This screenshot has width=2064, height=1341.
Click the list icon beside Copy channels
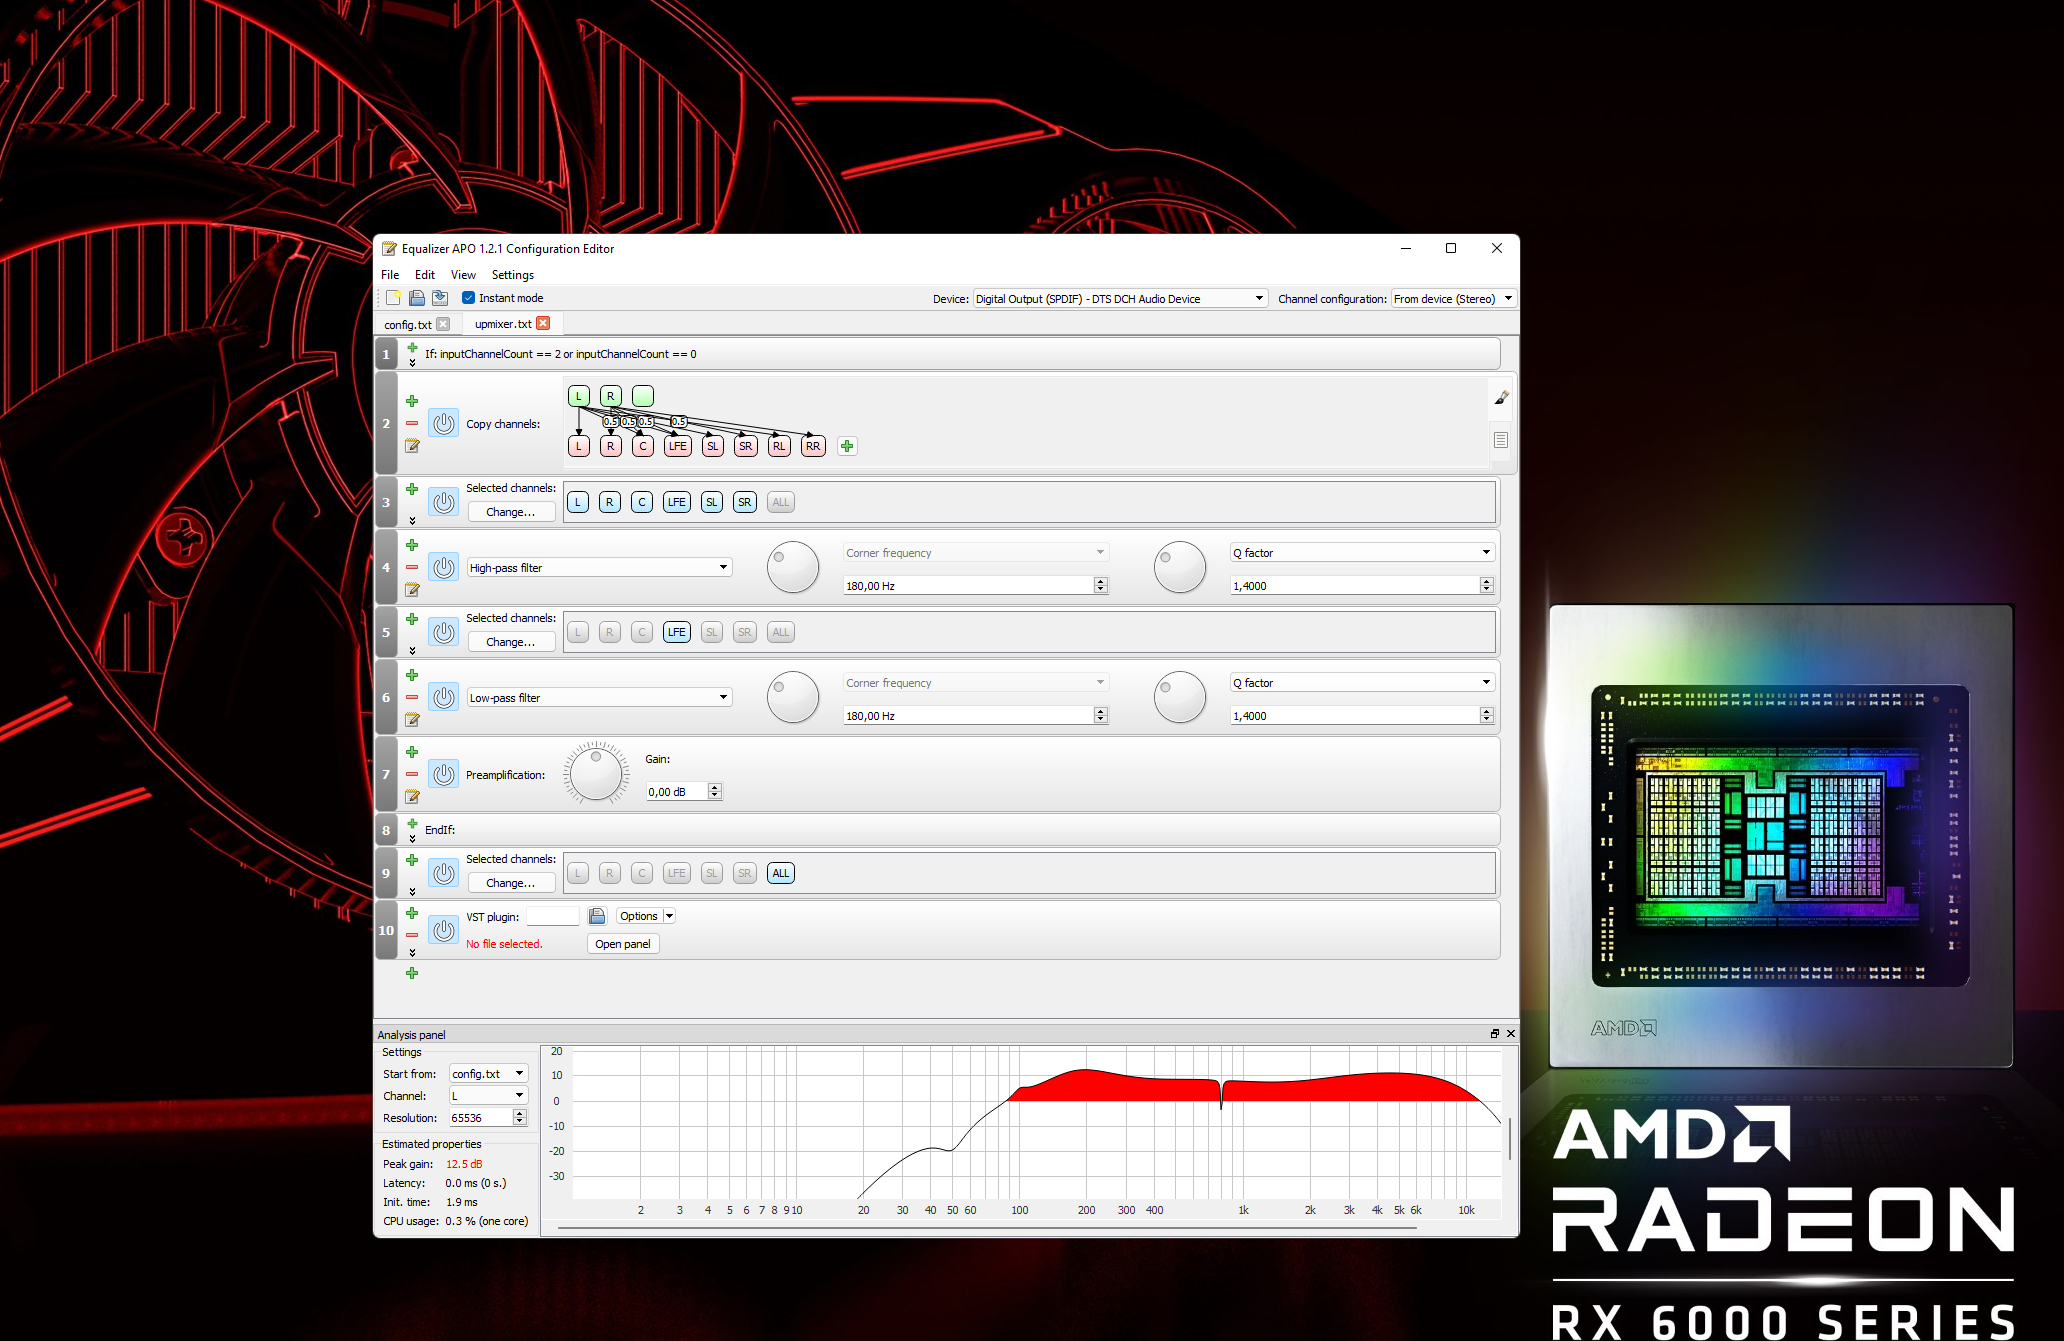1501,440
